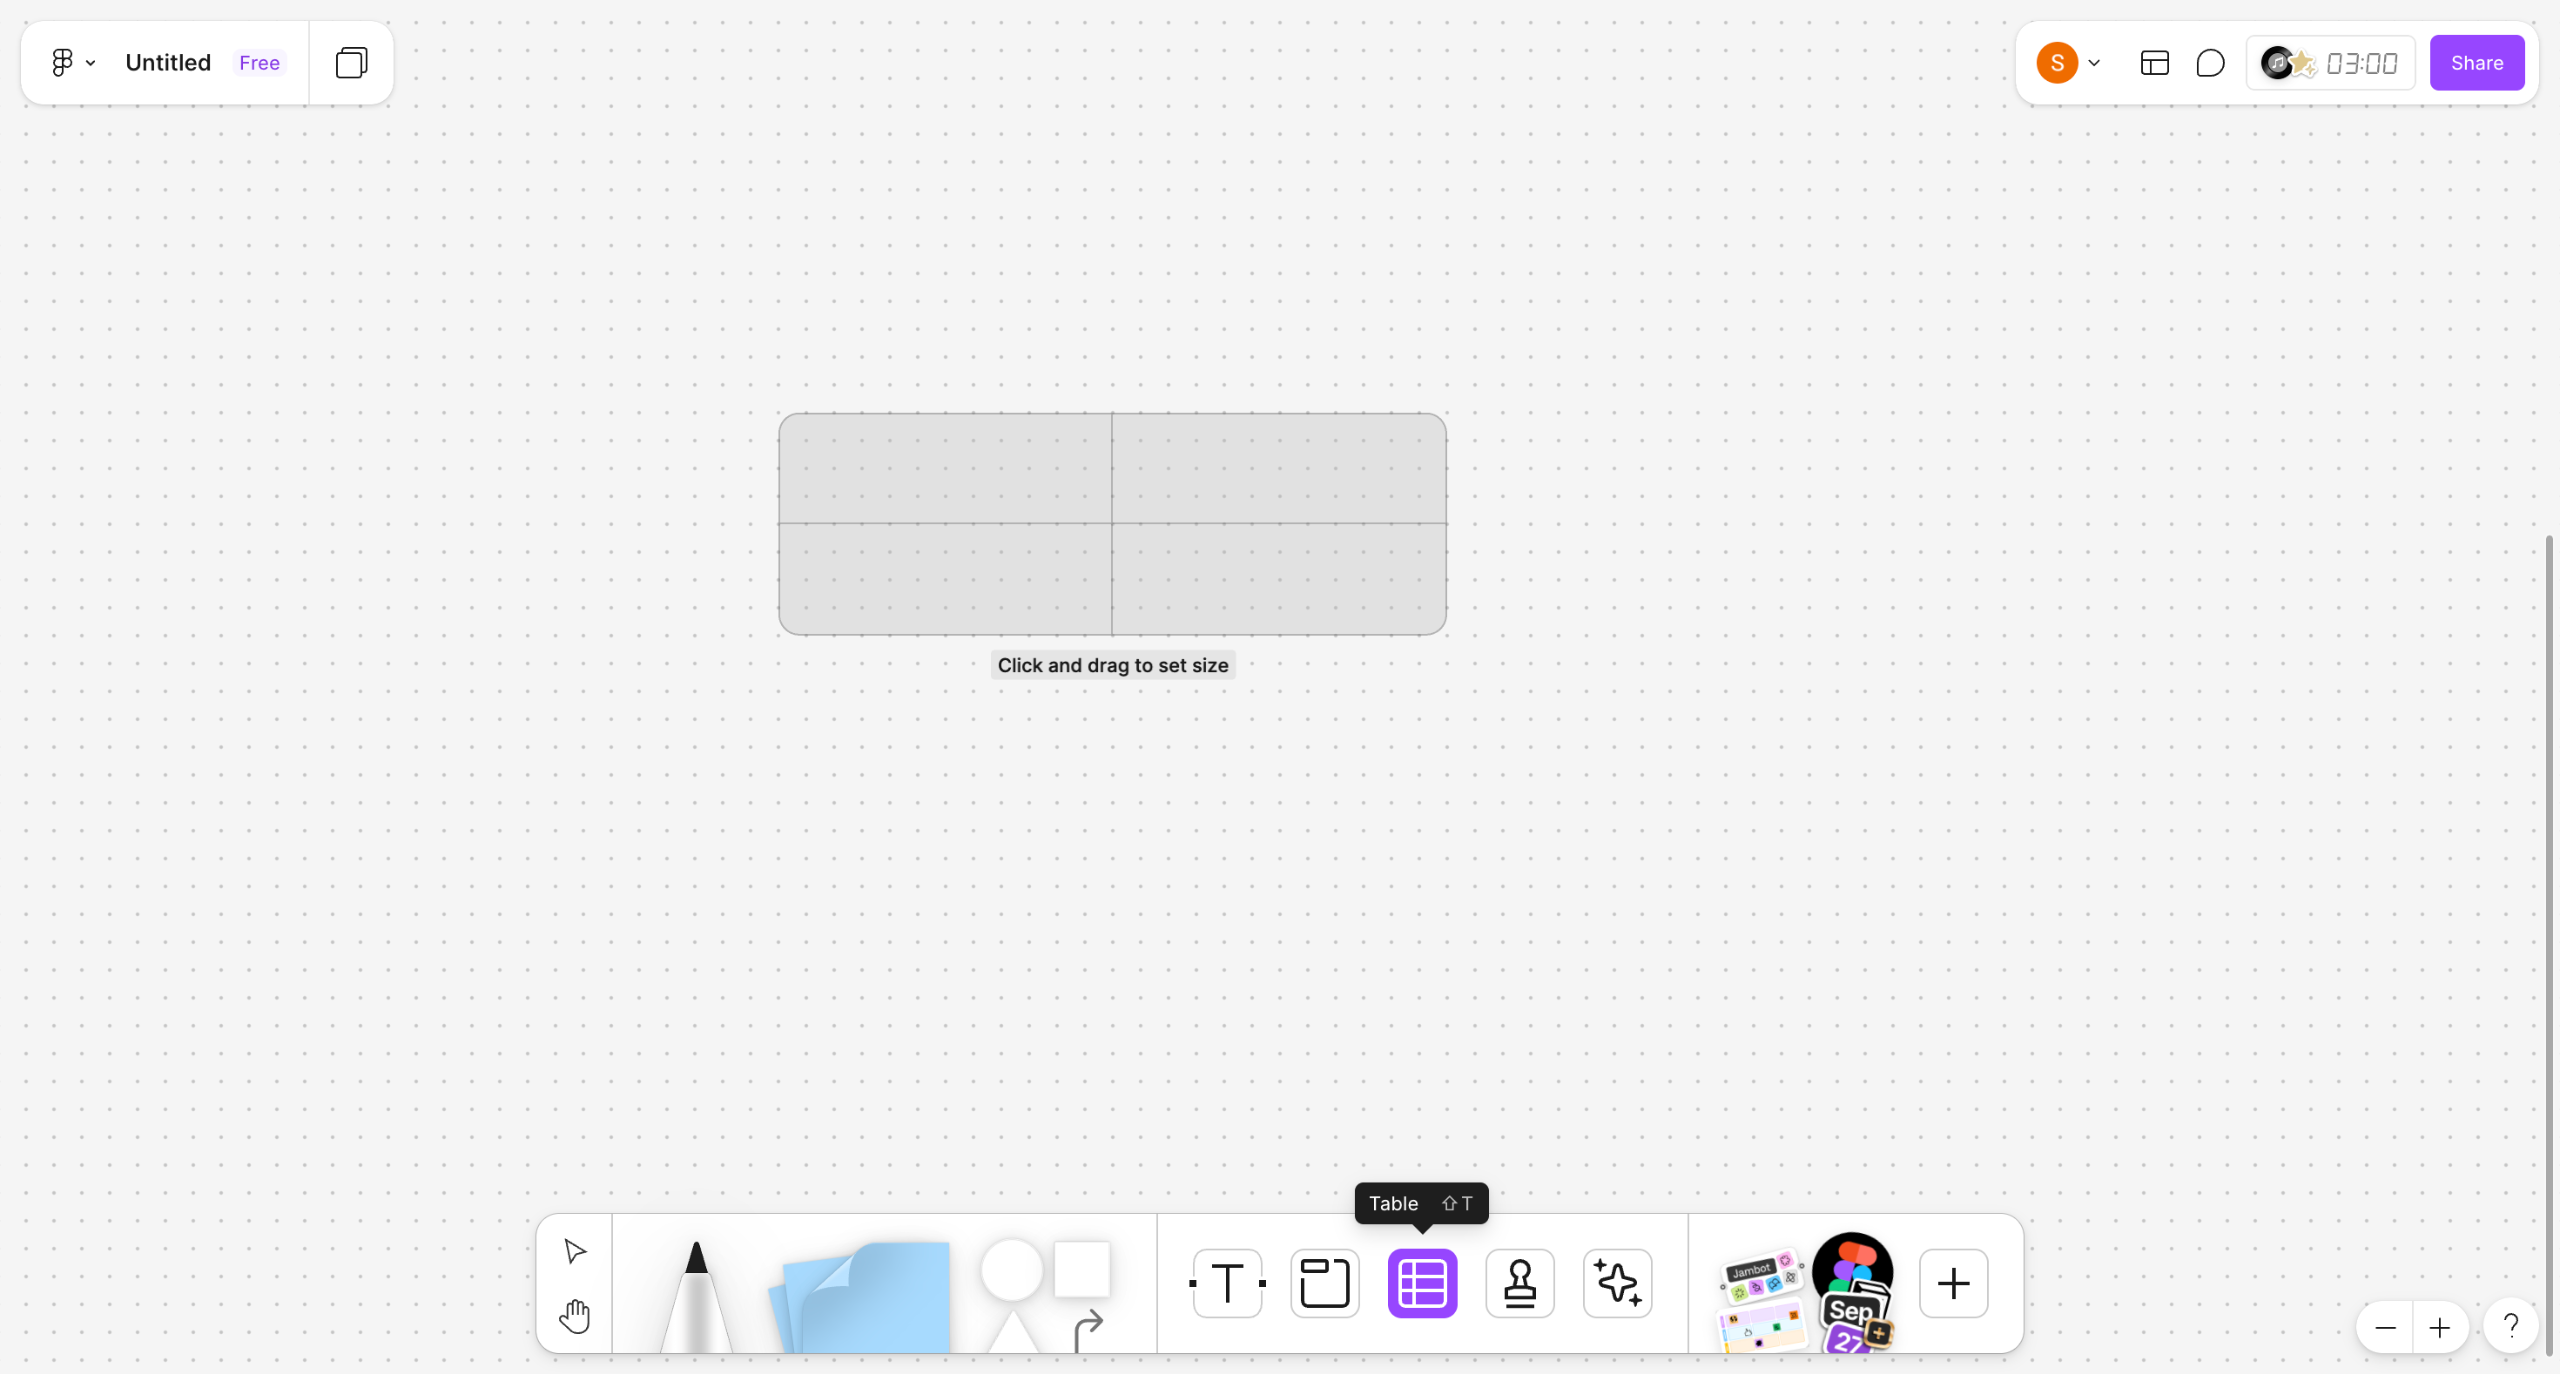Toggle the comments bubble icon
The height and width of the screenshot is (1374, 2560).
[2210, 63]
